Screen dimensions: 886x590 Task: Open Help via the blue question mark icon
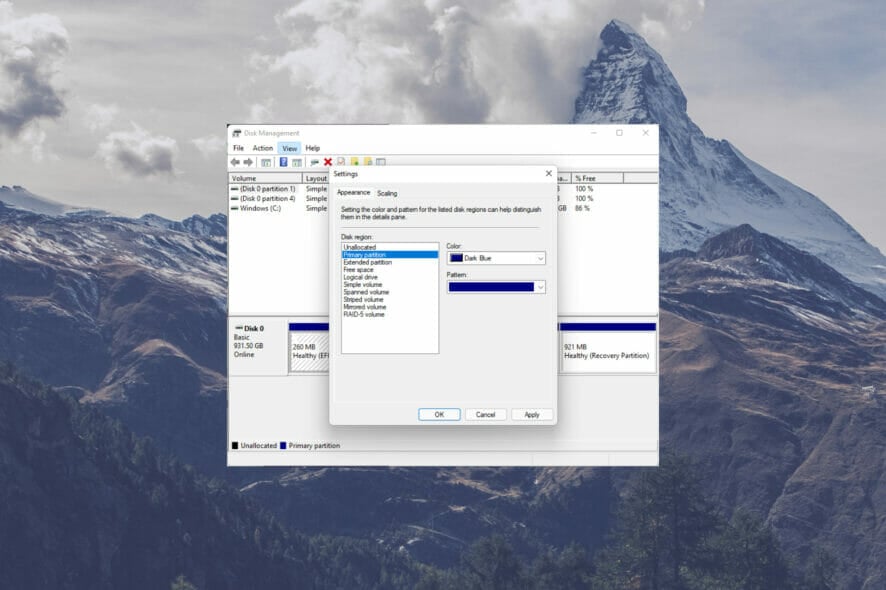283,159
